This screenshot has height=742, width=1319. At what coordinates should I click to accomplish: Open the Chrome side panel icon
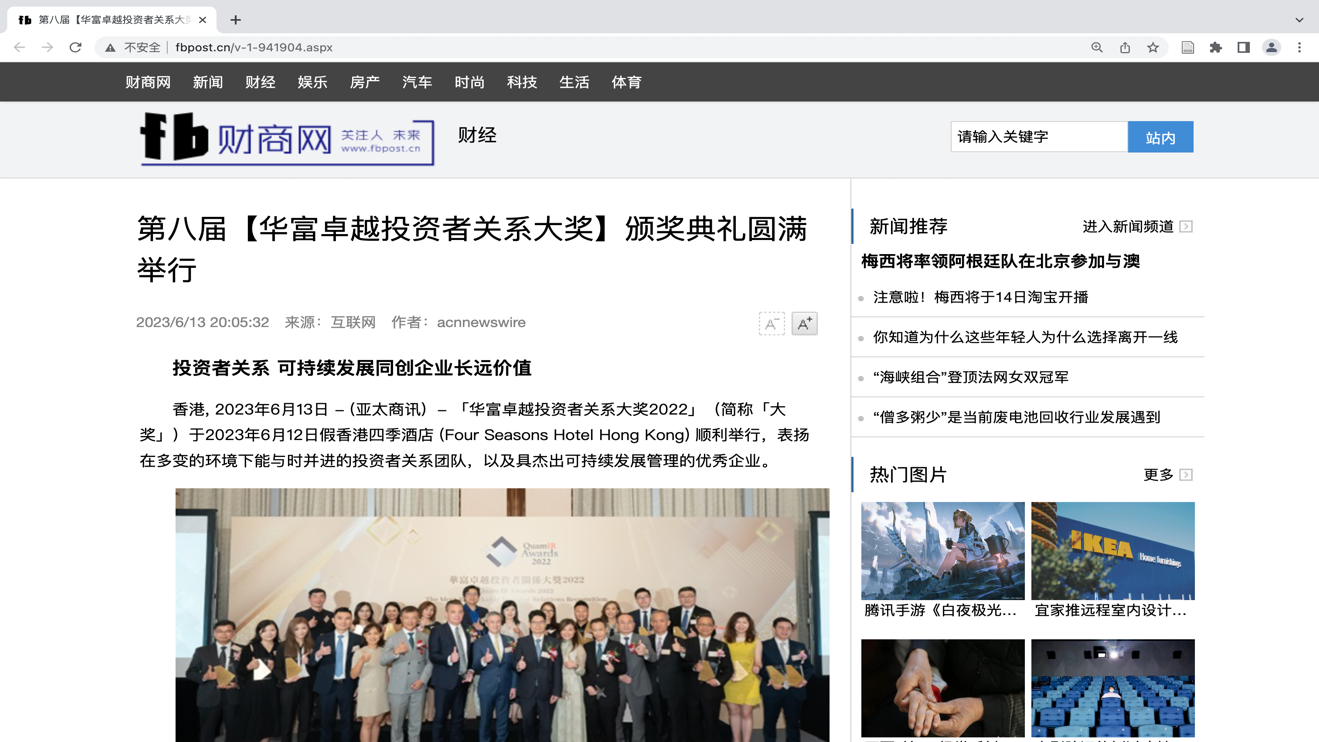click(x=1243, y=47)
